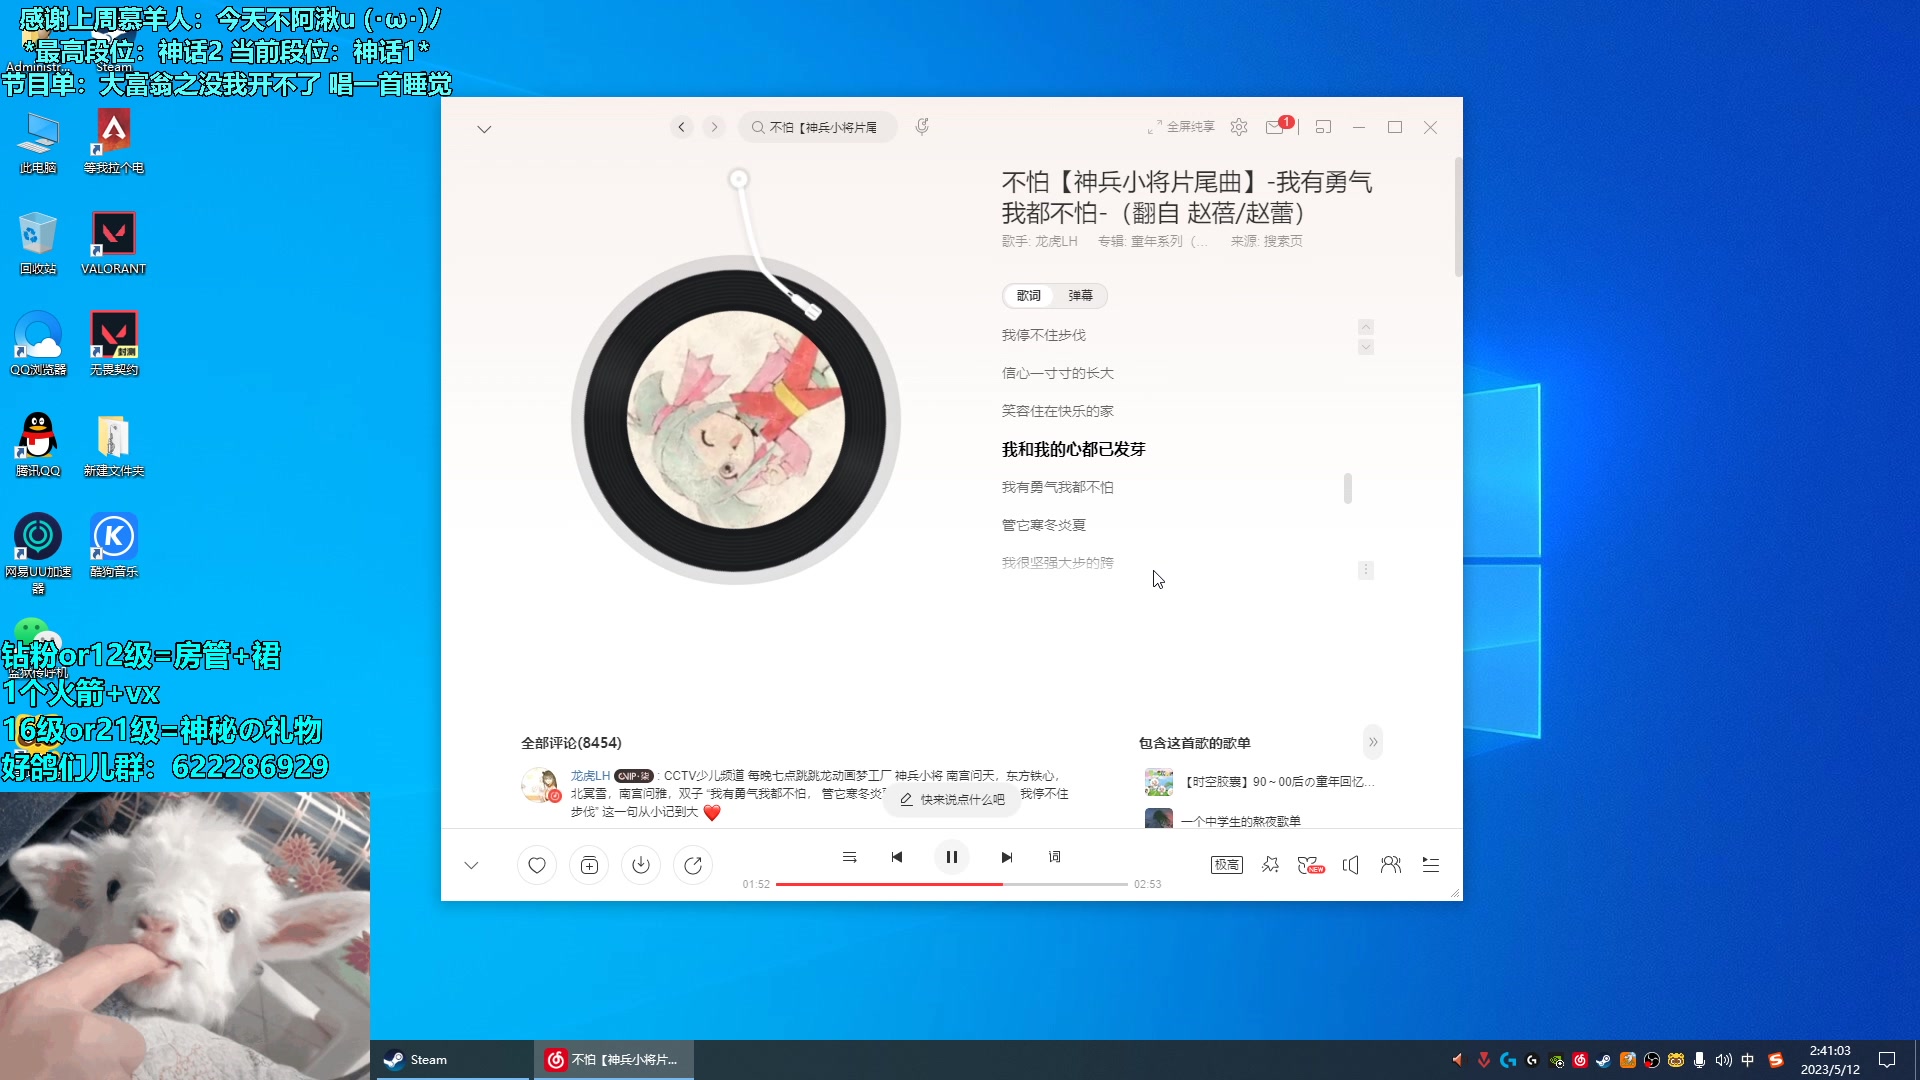The width and height of the screenshot is (1920, 1080).
Task: Open the 回收站 recycle bin
Action: [x=38, y=243]
